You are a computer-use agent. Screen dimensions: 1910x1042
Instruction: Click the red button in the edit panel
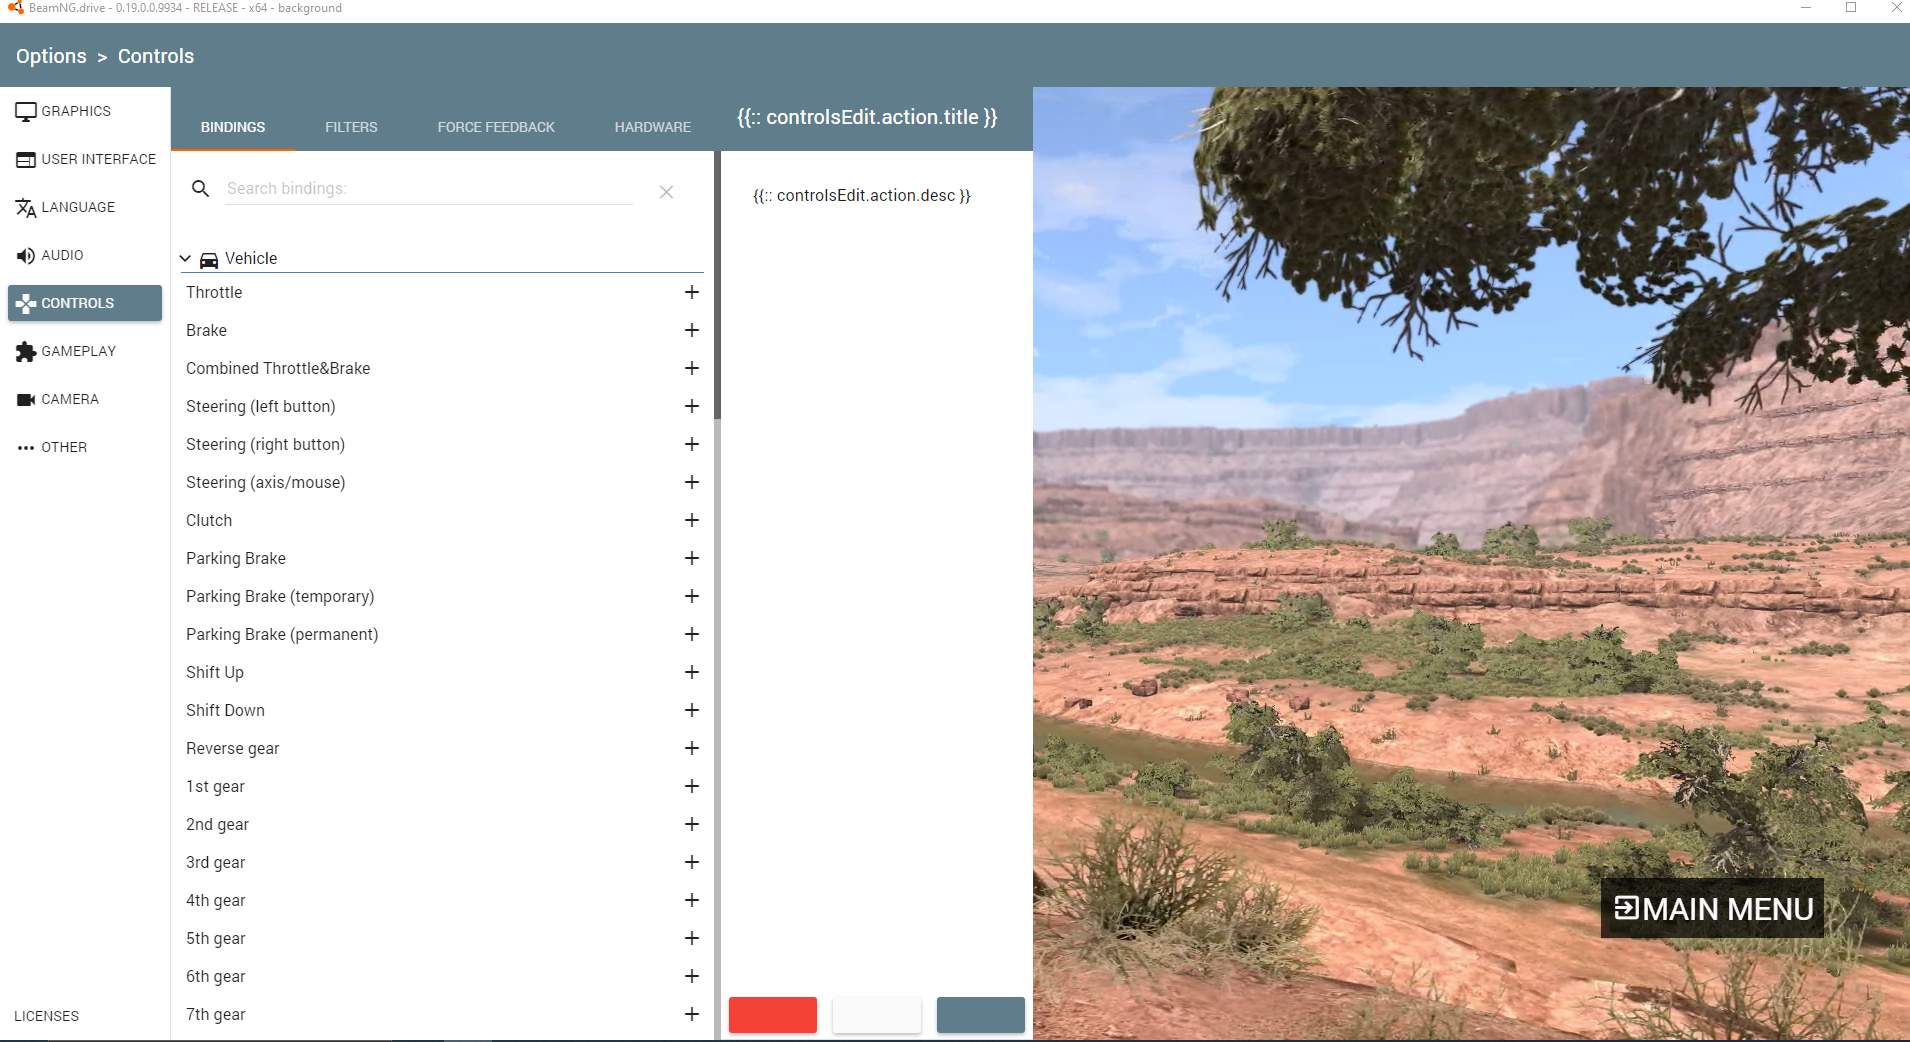(x=773, y=1015)
